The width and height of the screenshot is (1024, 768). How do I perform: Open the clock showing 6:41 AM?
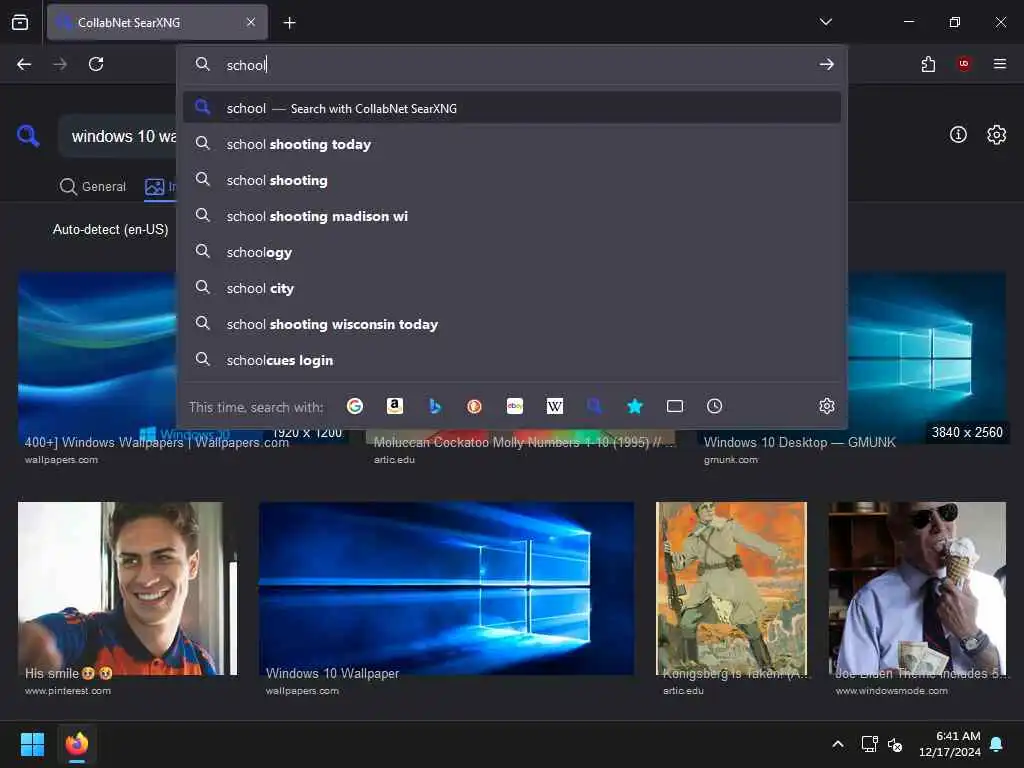(x=950, y=744)
